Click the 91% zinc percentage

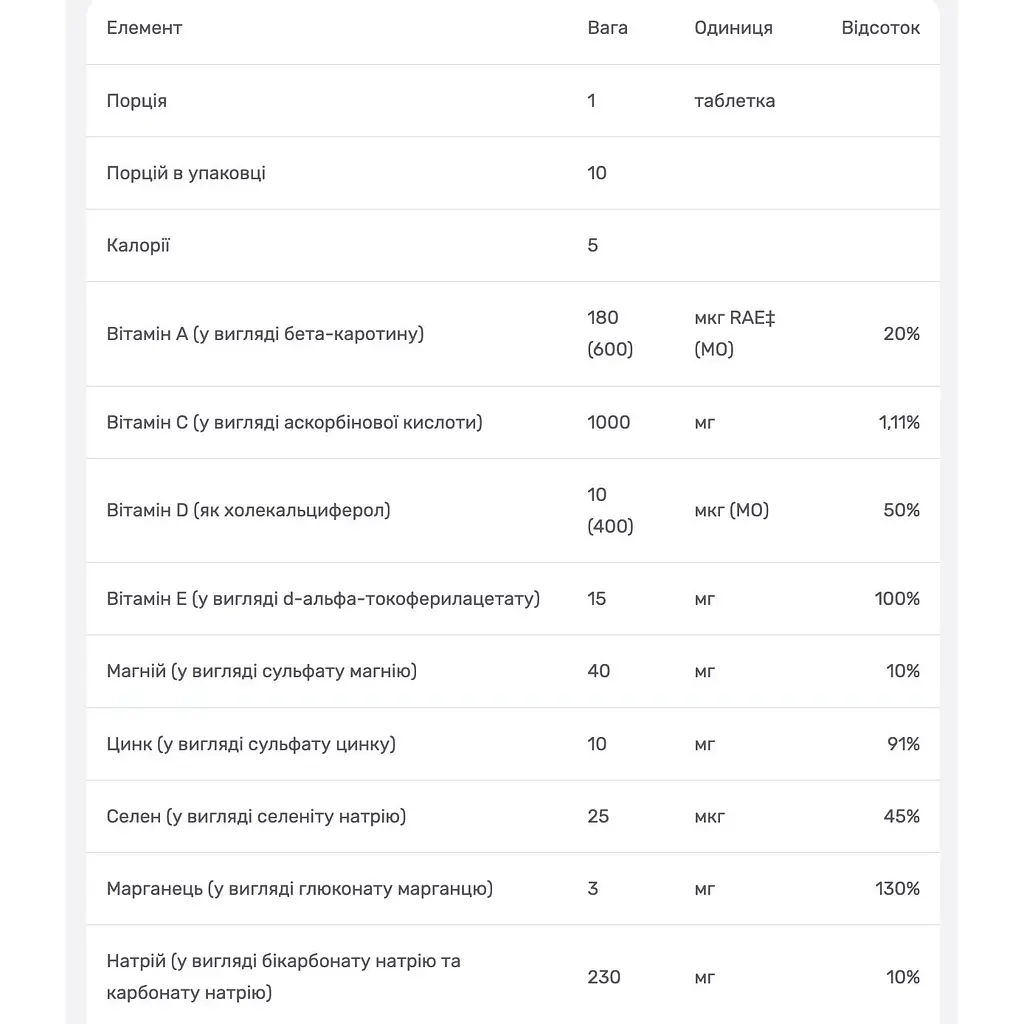(903, 744)
